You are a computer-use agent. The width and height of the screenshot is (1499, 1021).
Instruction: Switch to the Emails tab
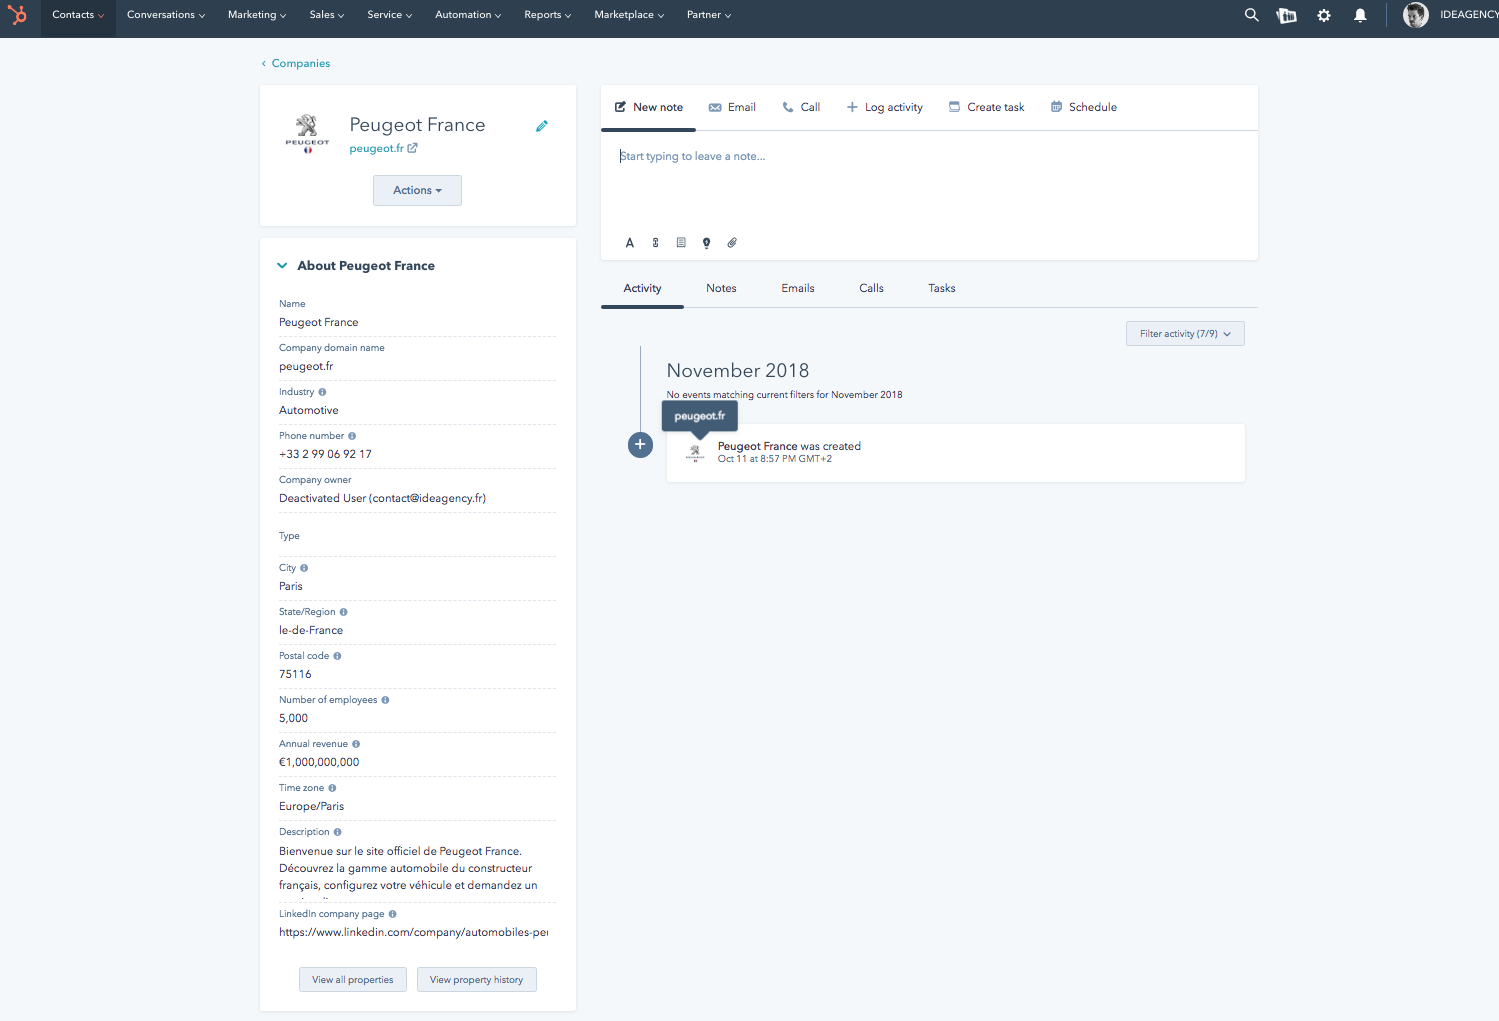[x=798, y=288]
